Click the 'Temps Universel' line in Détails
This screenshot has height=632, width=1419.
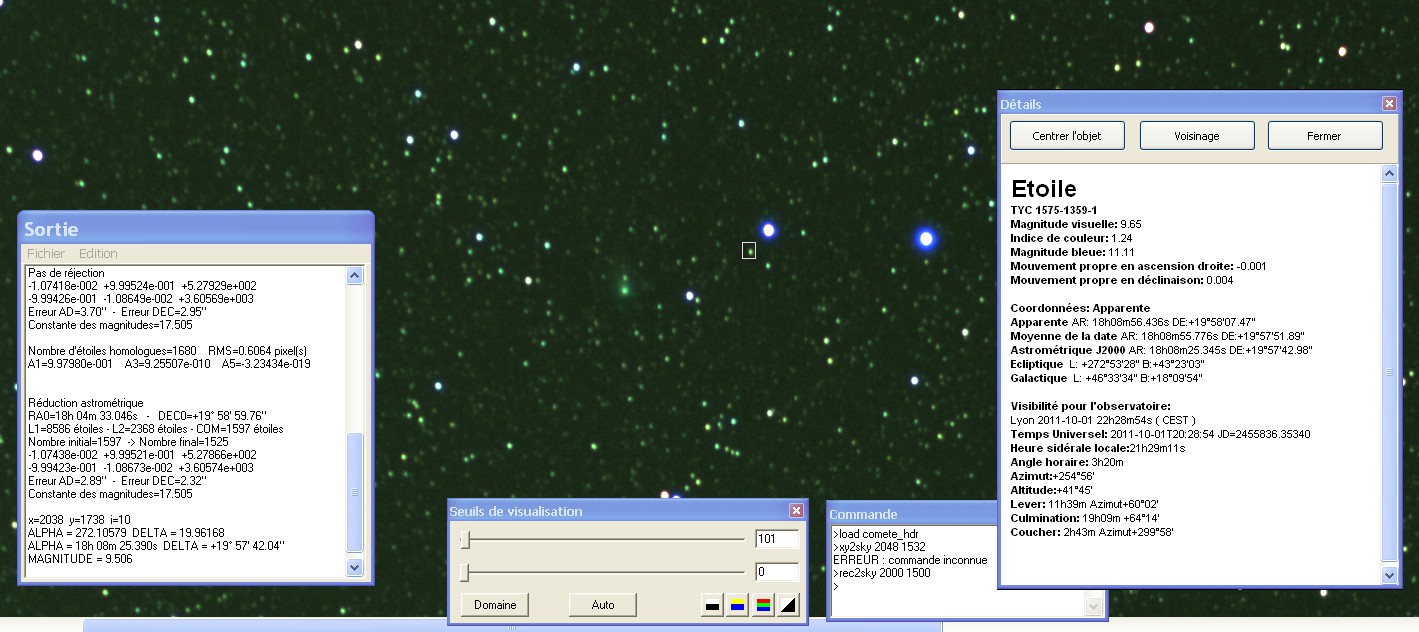point(1160,434)
